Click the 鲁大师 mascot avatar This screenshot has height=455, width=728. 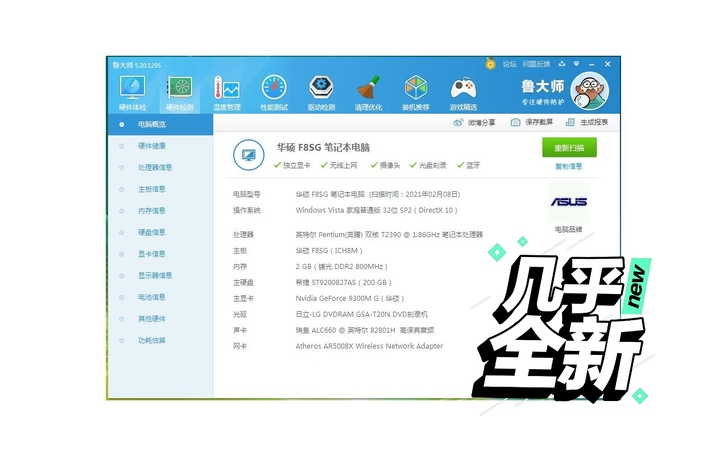click(x=589, y=91)
